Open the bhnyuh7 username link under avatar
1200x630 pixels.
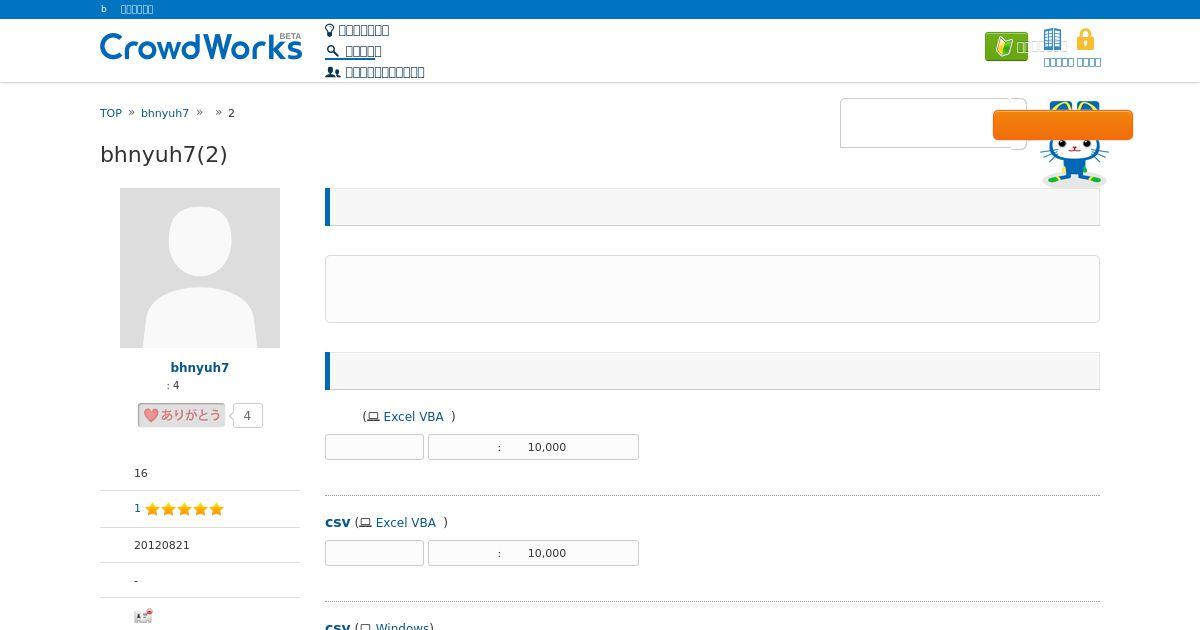(200, 368)
